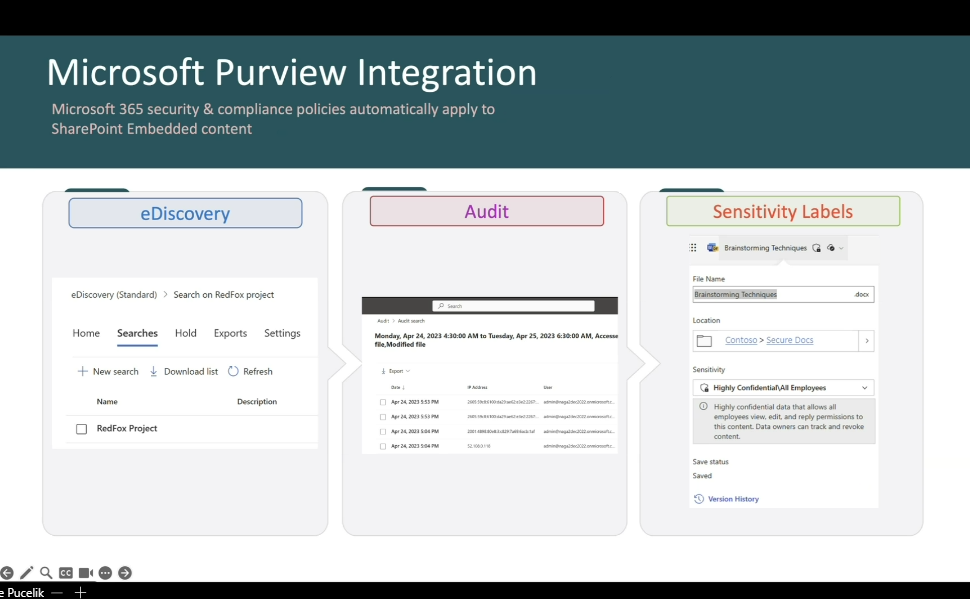Check the RedFox Project checkbox
Screen dimensions: 970x599
(82, 429)
